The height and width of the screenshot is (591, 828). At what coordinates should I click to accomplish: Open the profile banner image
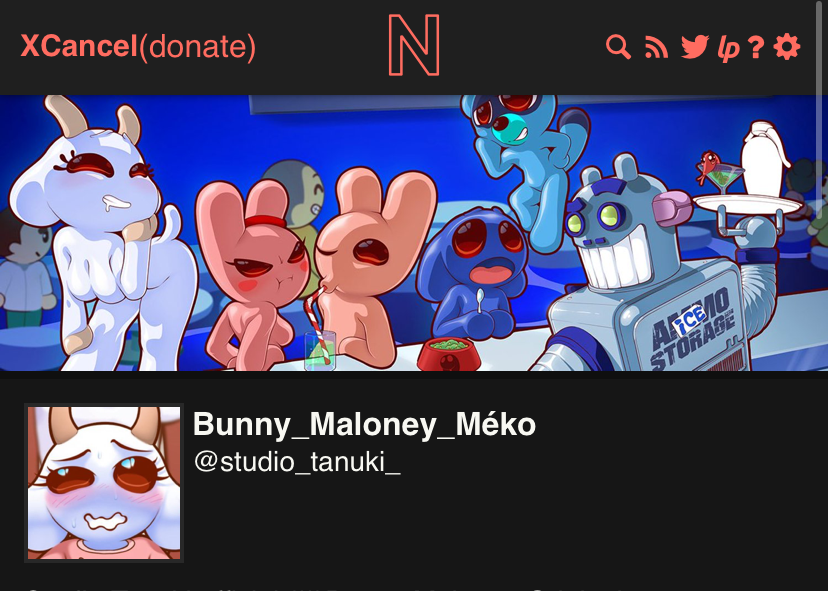[x=414, y=233]
